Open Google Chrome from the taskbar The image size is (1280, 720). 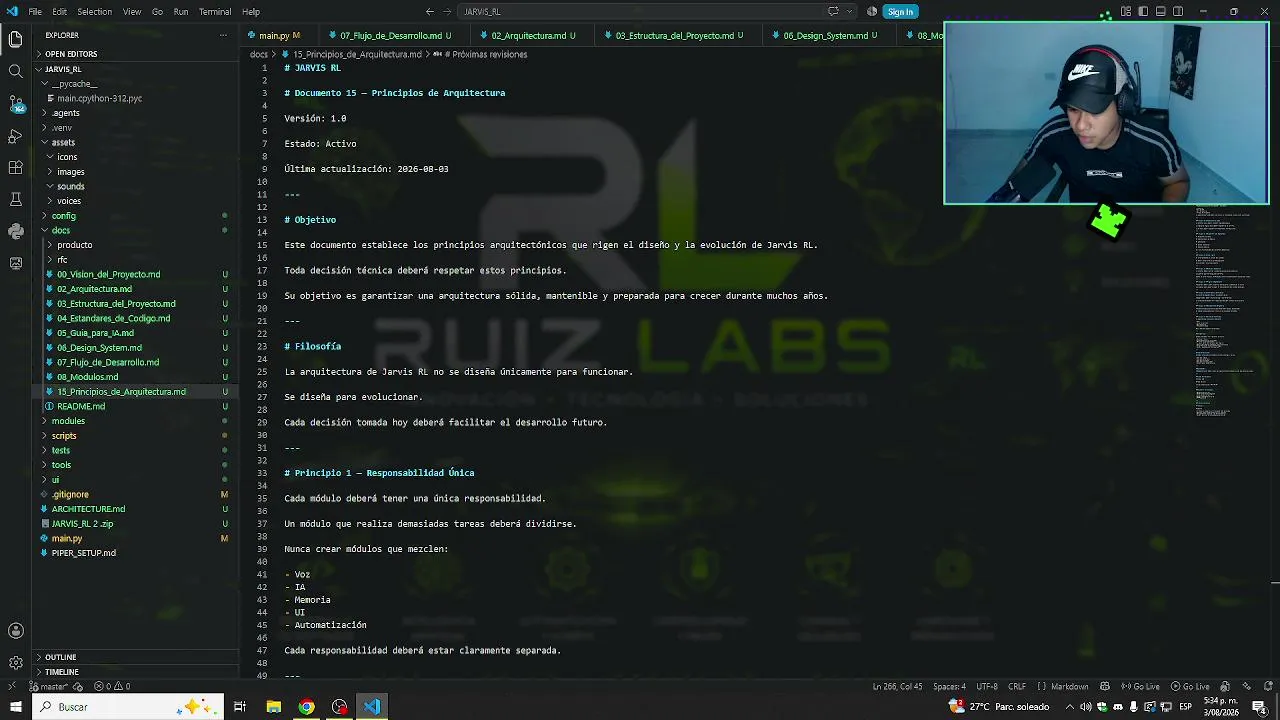tap(306, 707)
